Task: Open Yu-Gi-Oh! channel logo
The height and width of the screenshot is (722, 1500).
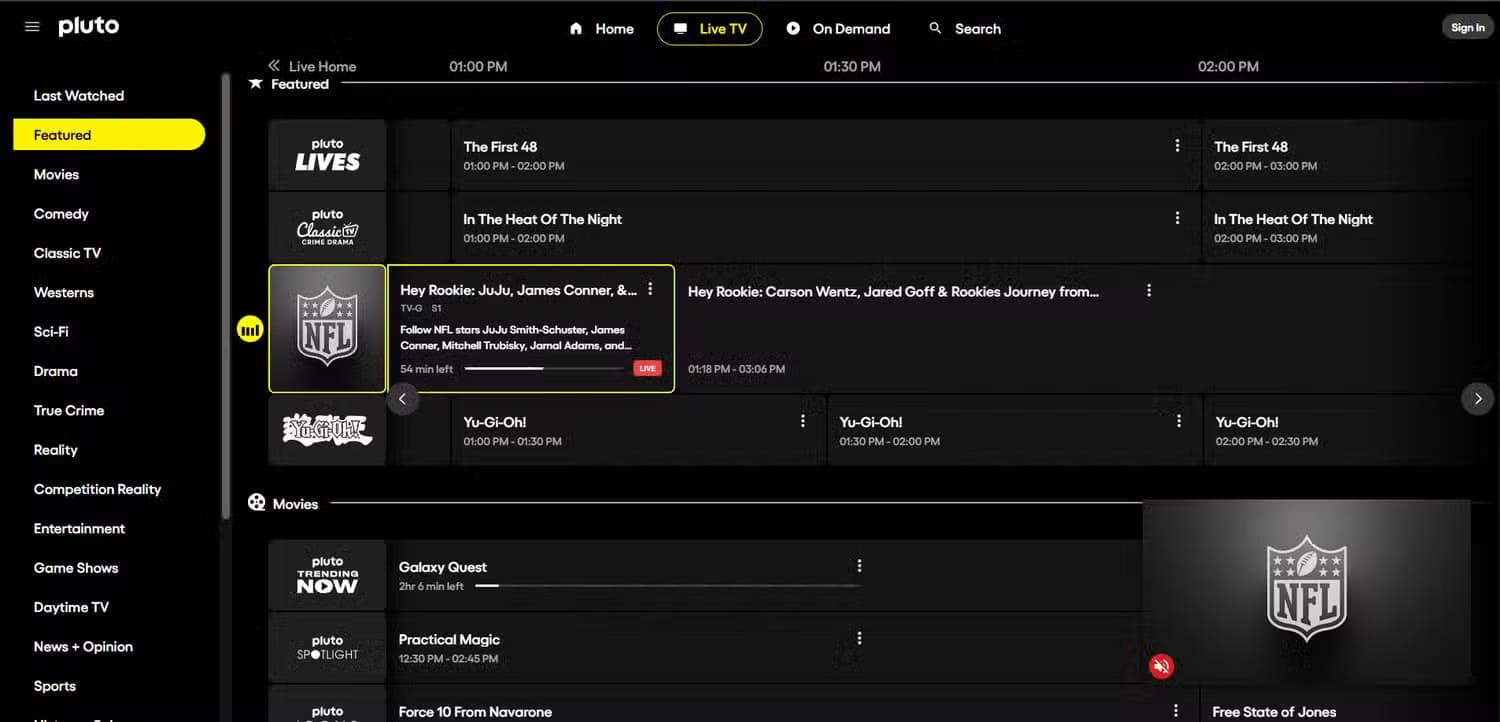Action: point(327,430)
